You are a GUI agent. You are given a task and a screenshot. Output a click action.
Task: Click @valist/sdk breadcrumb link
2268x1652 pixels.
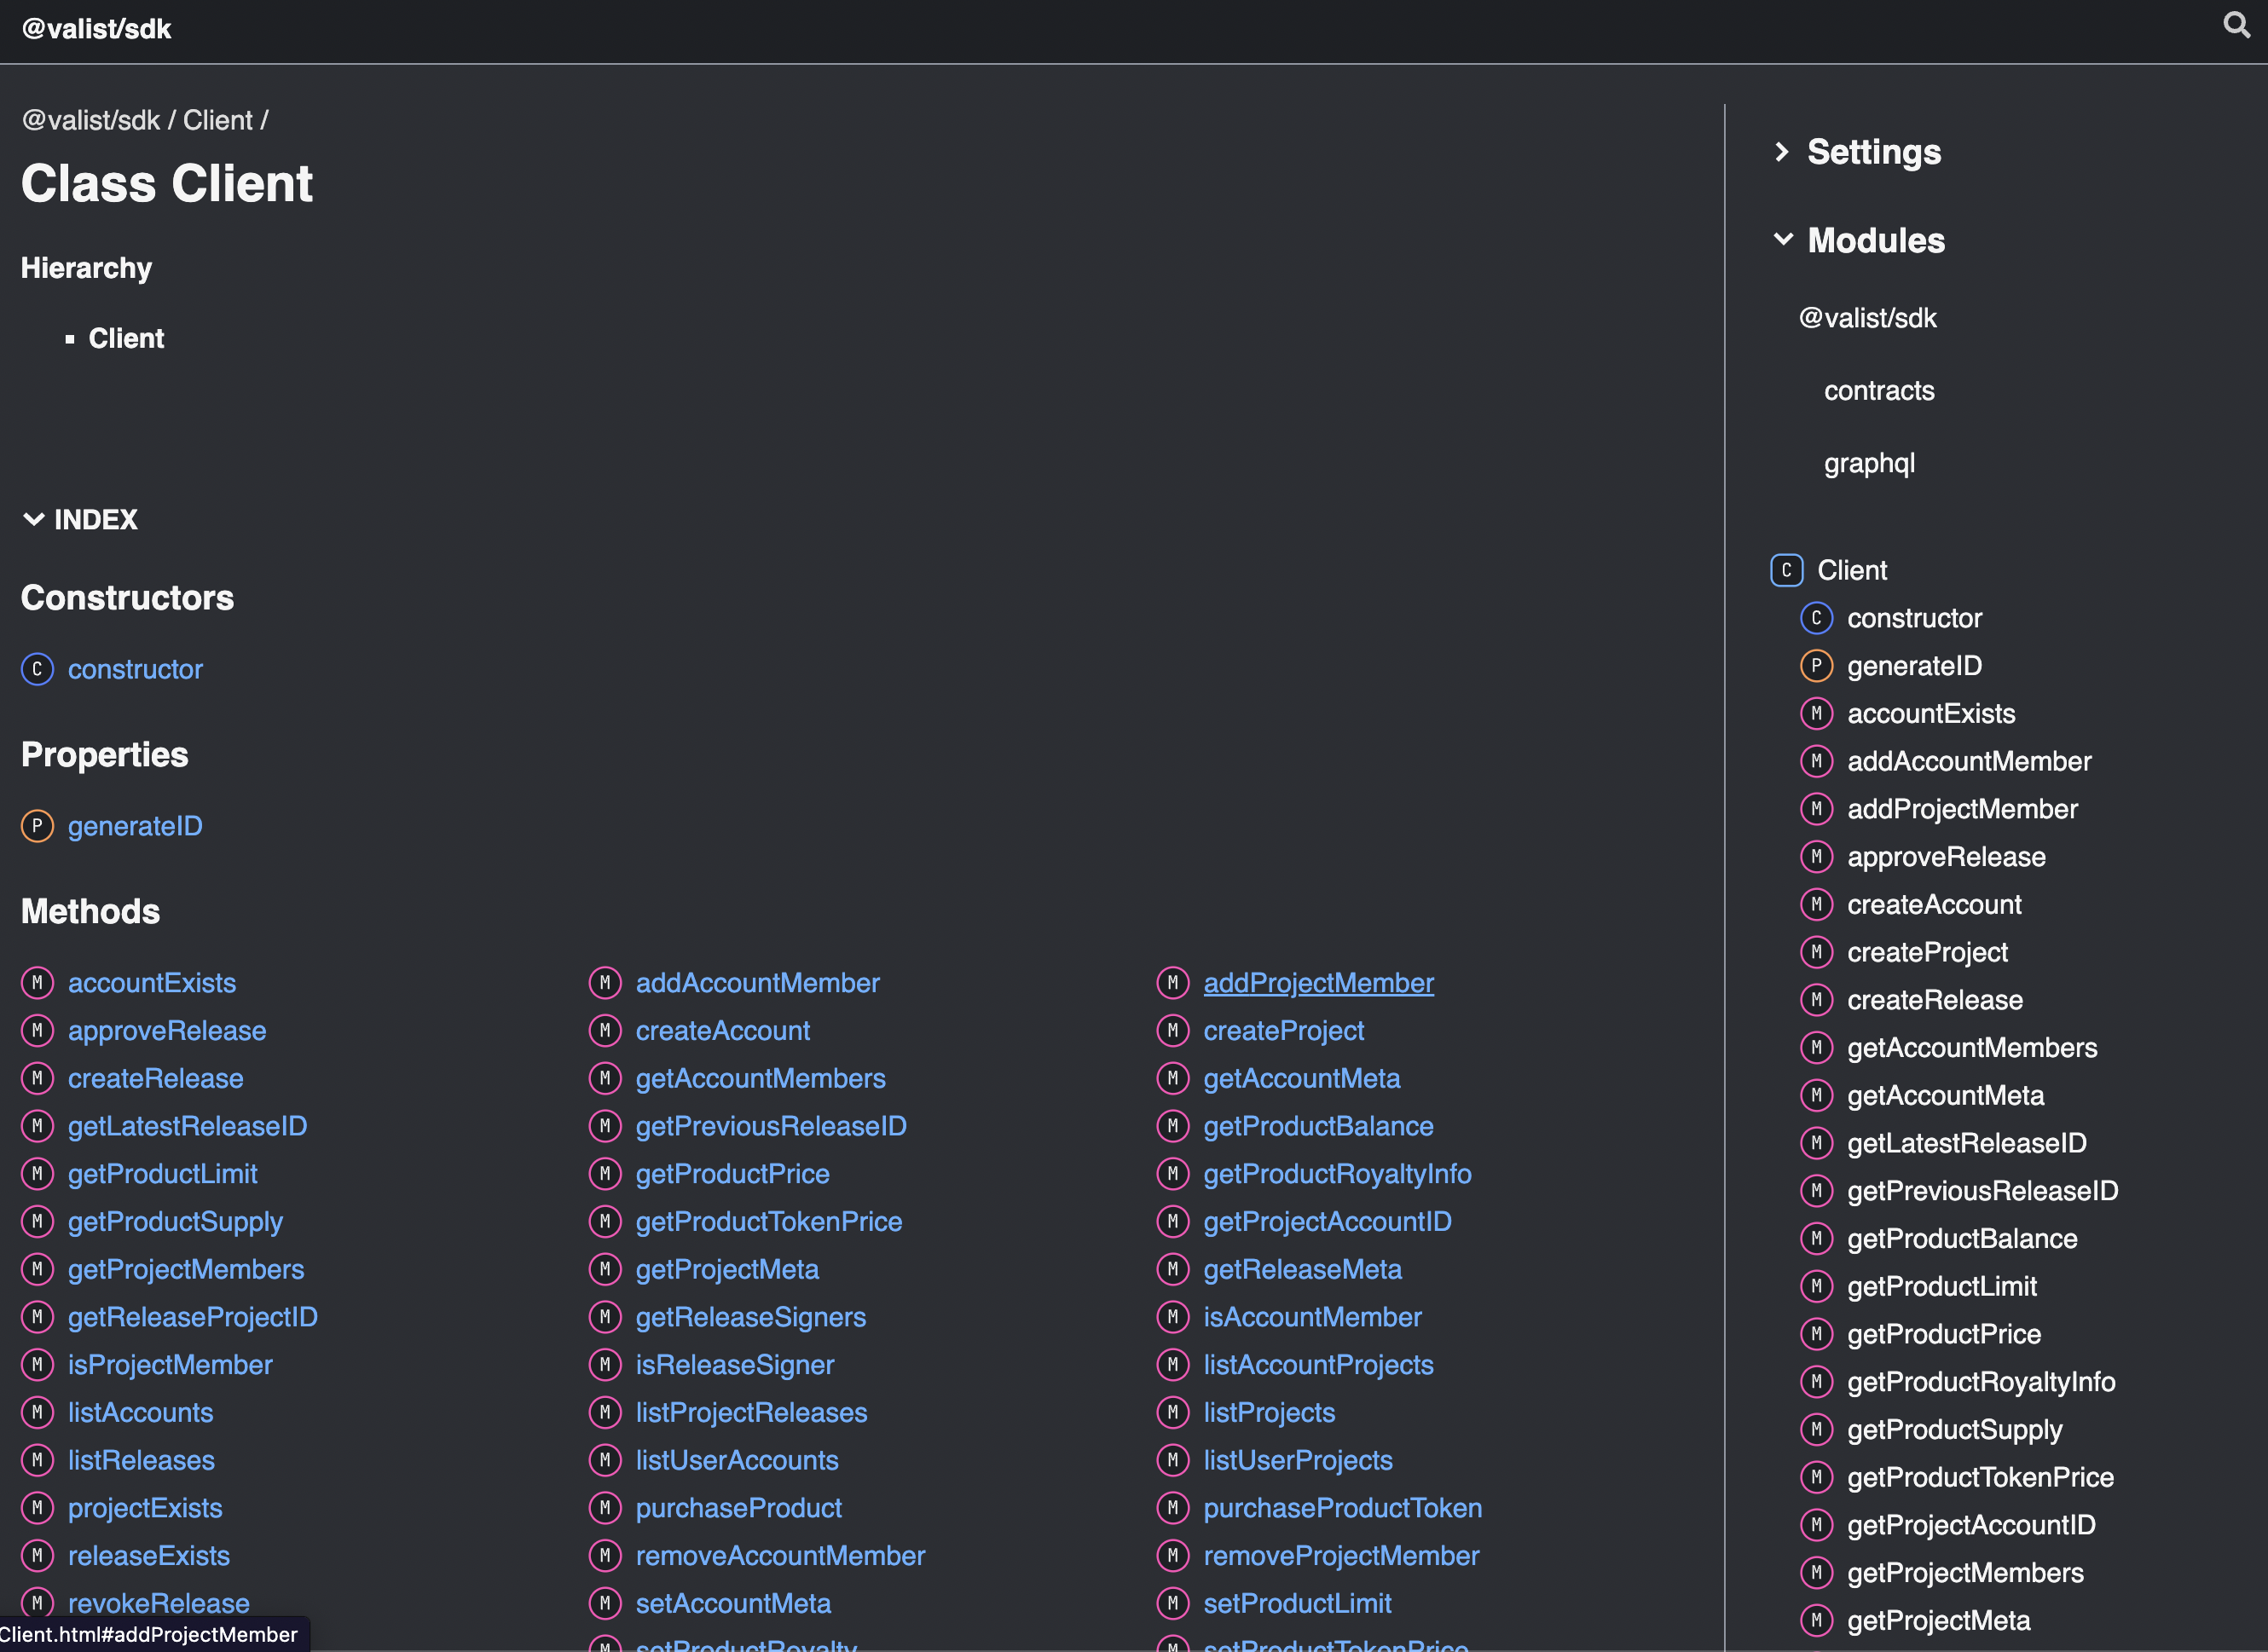click(91, 120)
